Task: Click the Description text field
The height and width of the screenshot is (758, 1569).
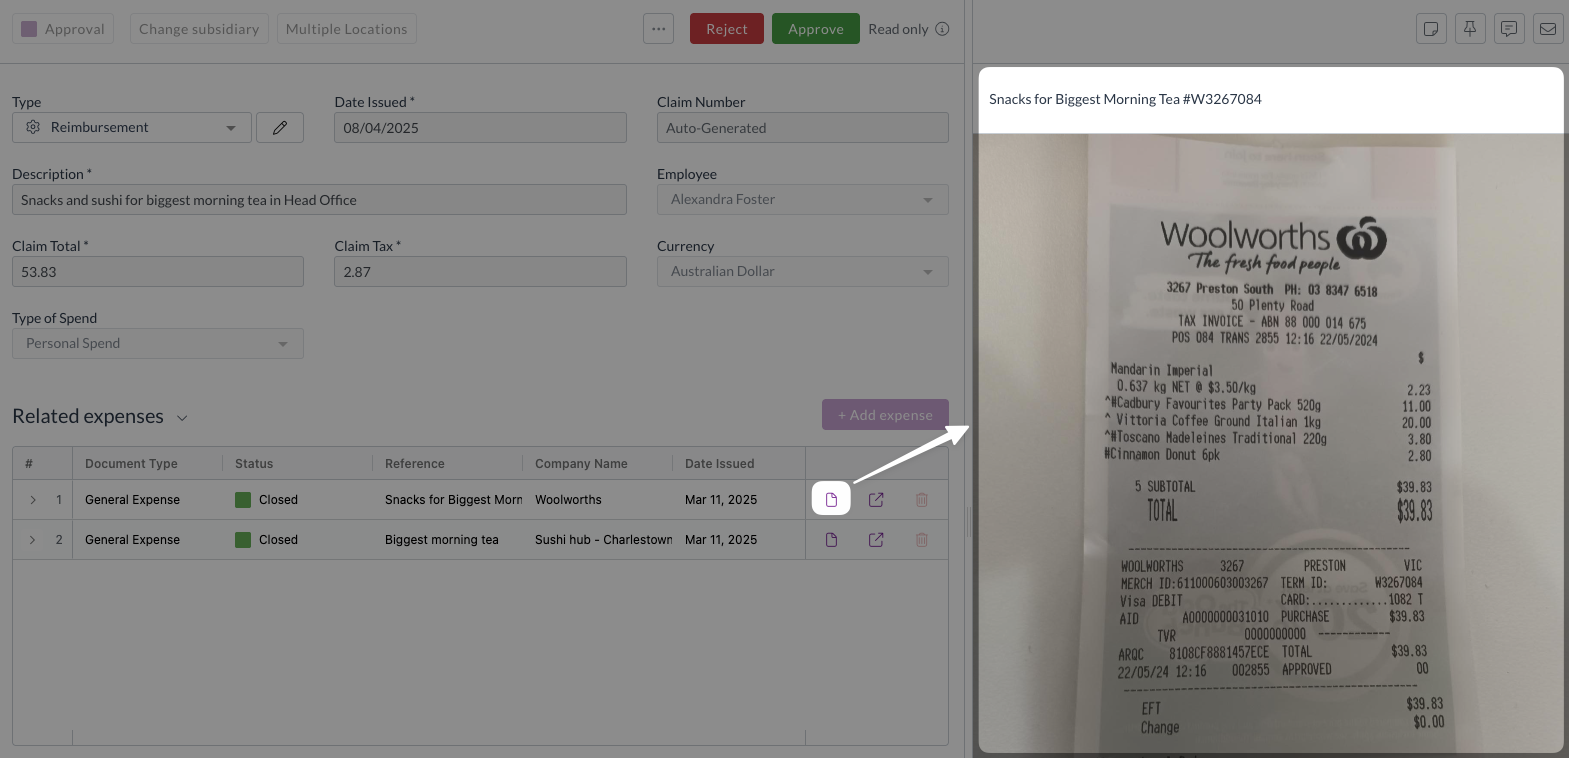Action: (x=319, y=199)
